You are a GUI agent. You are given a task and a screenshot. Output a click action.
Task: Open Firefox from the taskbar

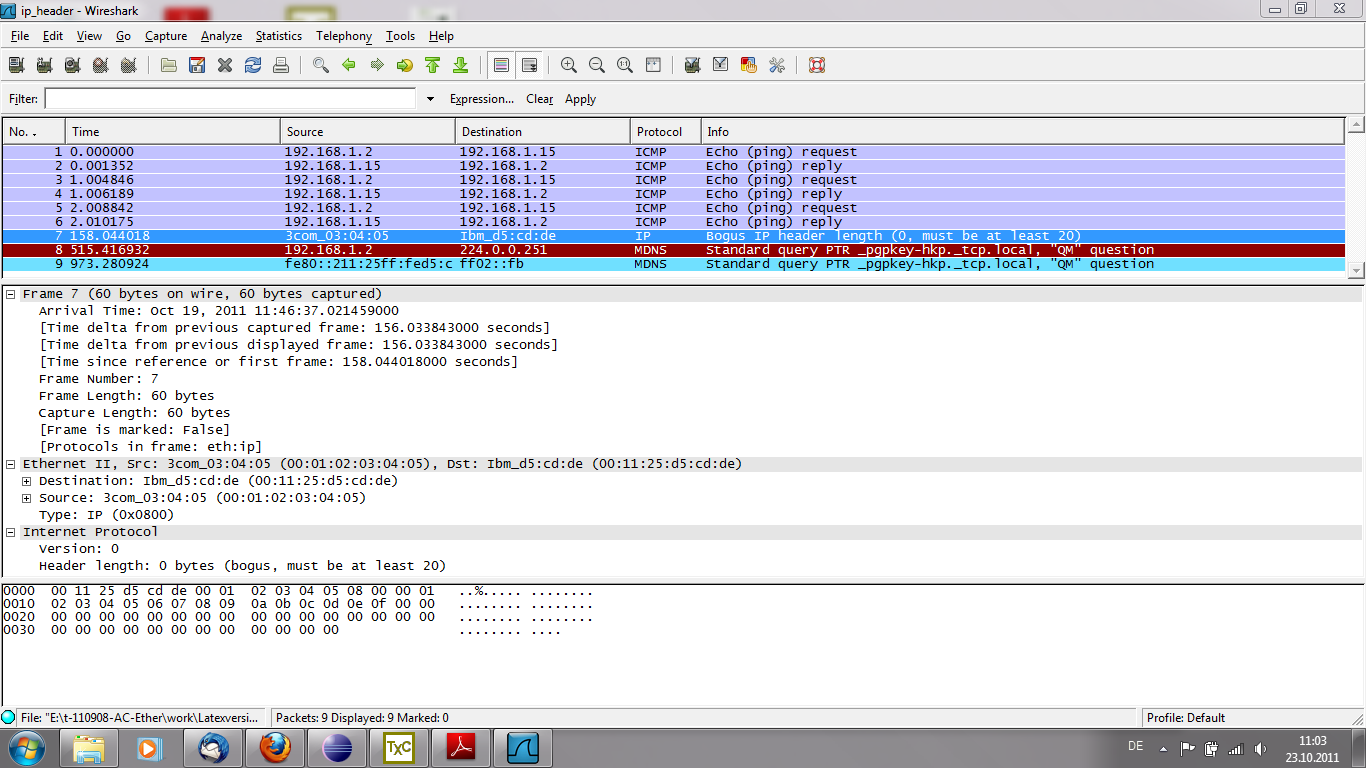tap(275, 748)
